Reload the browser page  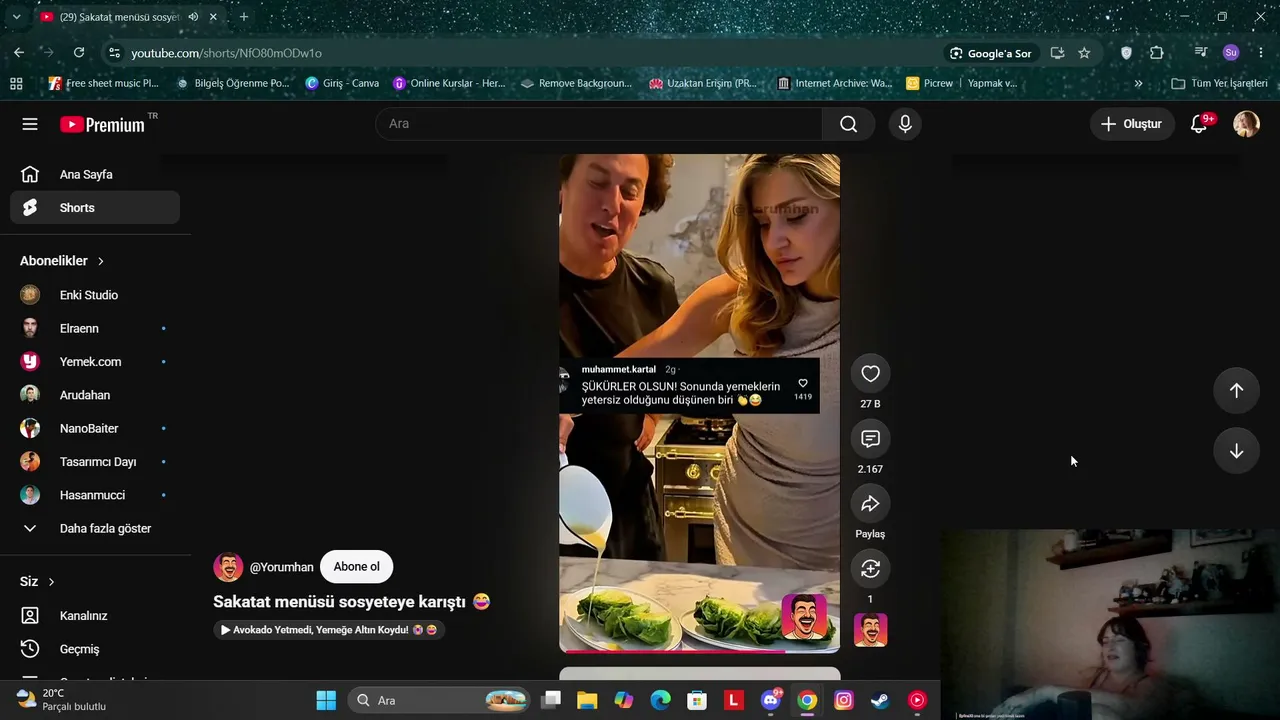(x=79, y=53)
